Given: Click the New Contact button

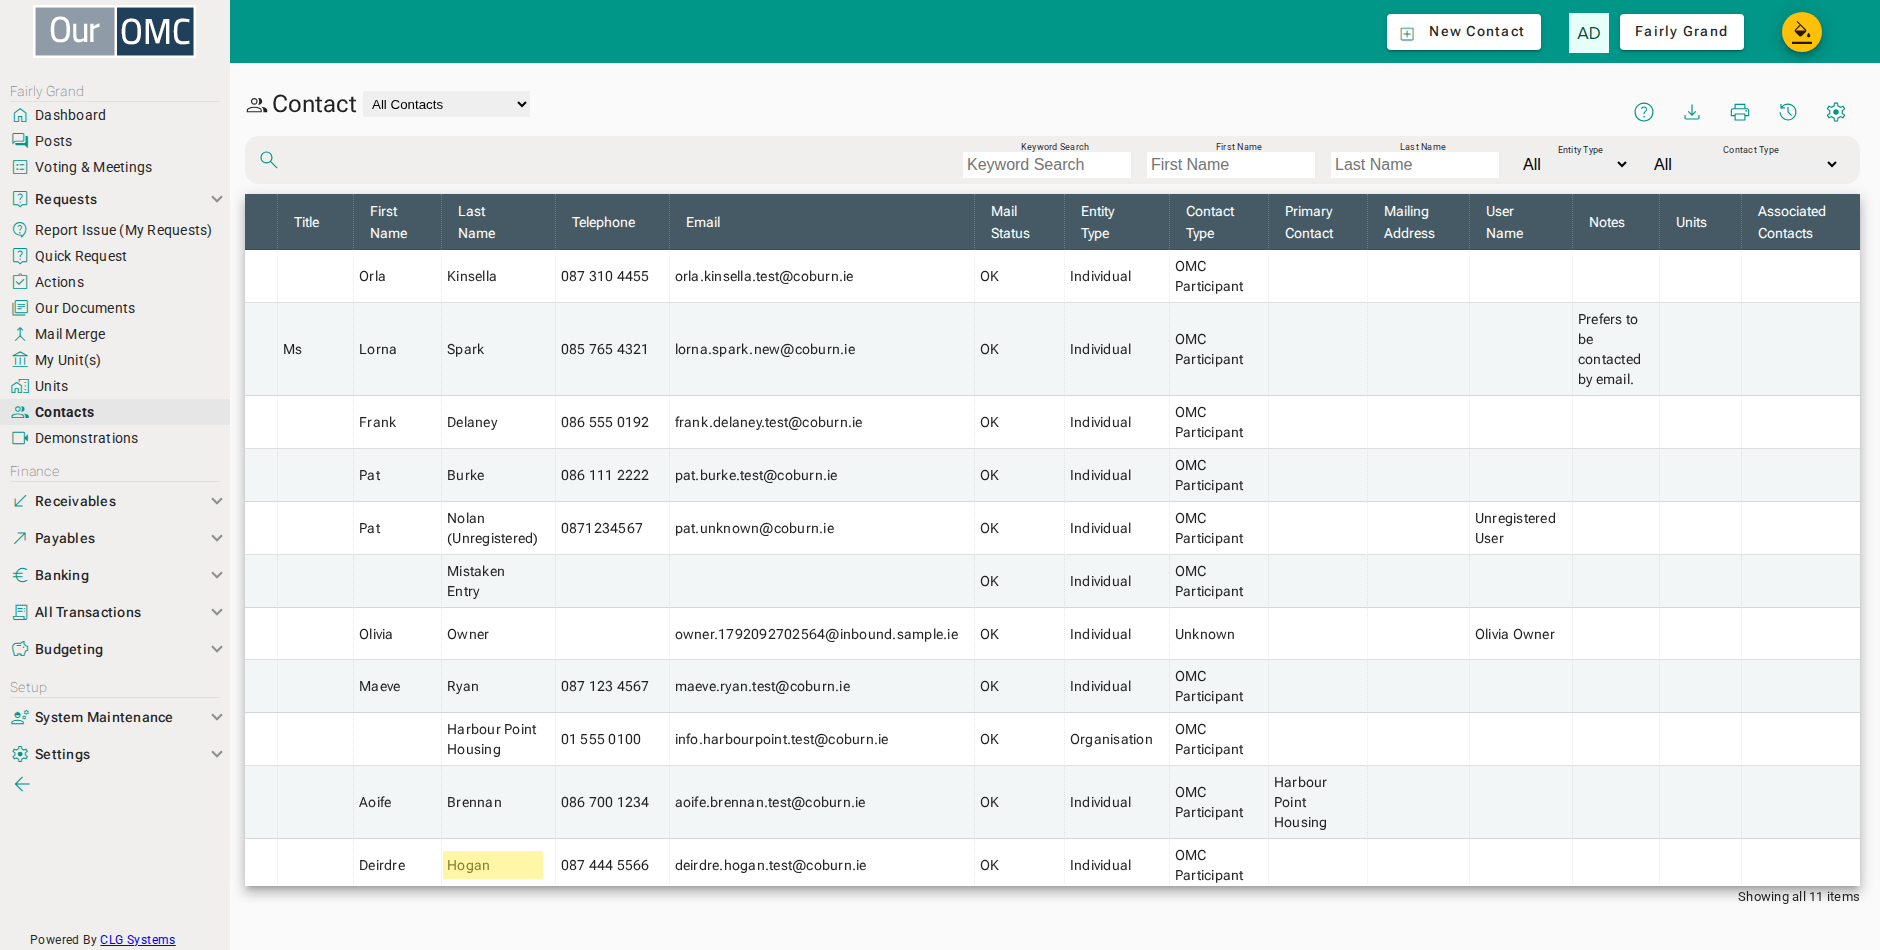Looking at the screenshot, I should tap(1464, 32).
